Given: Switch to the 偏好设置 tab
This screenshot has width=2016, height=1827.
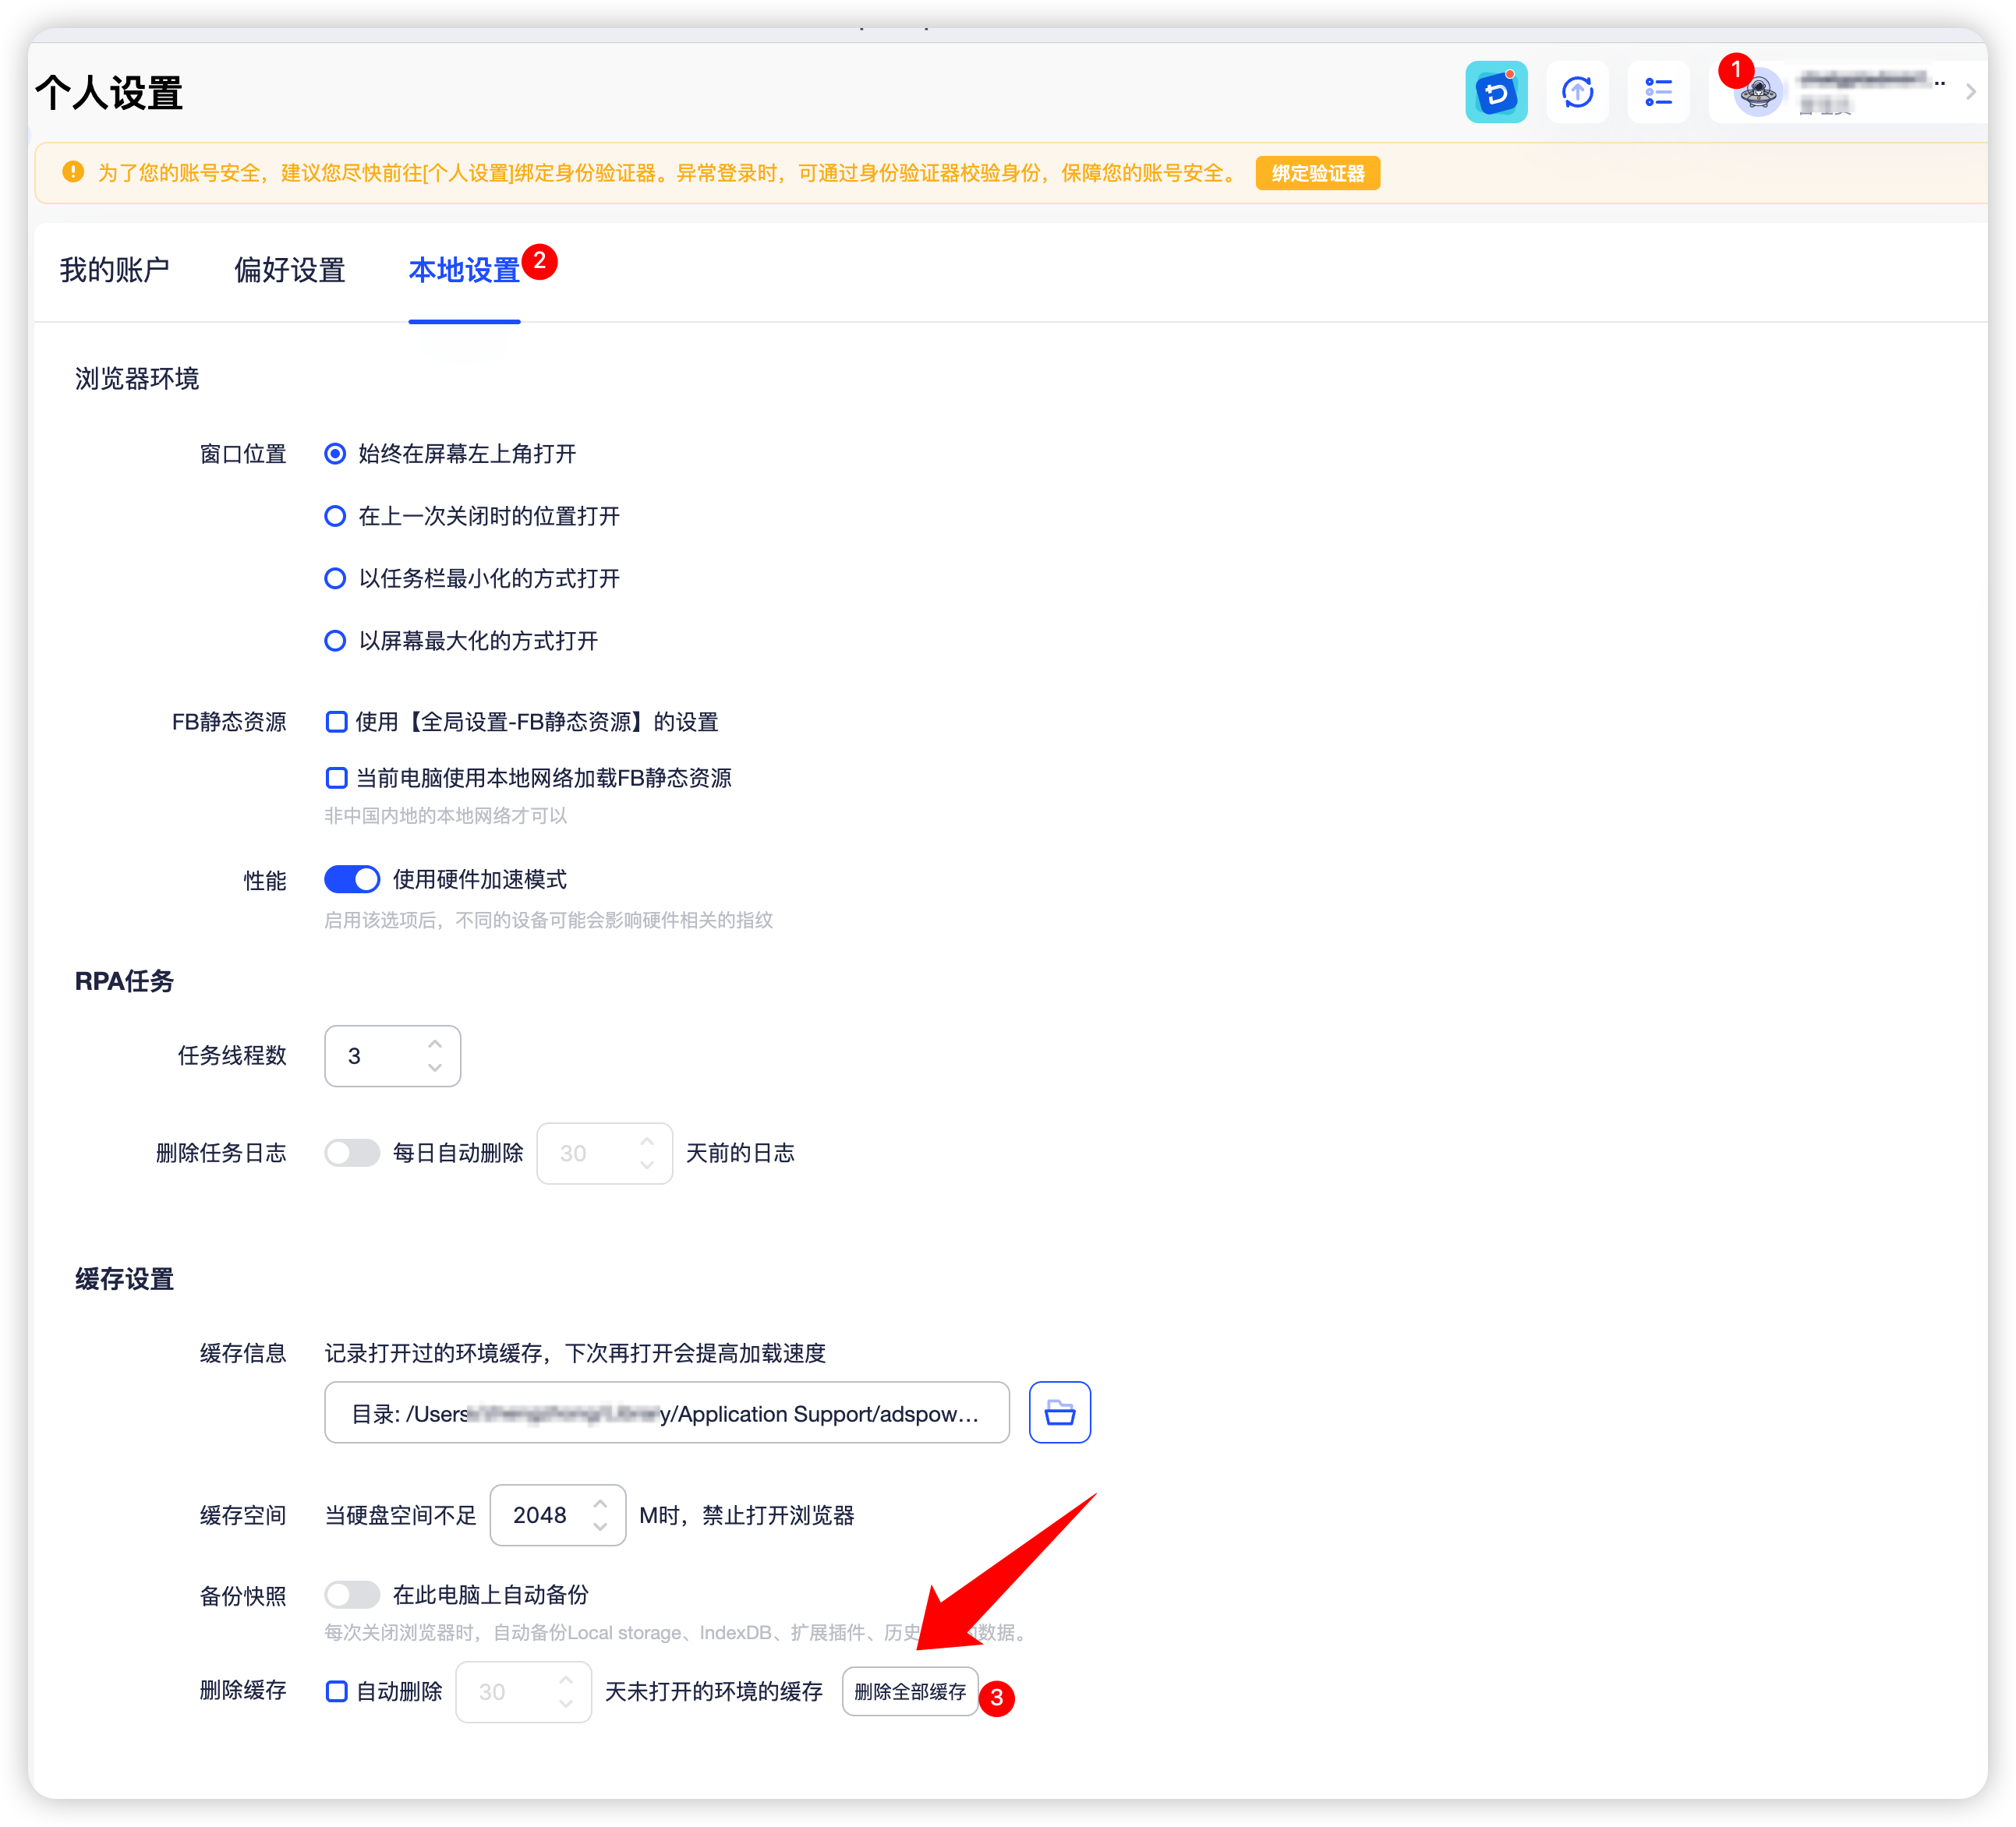Looking at the screenshot, I should 289,270.
